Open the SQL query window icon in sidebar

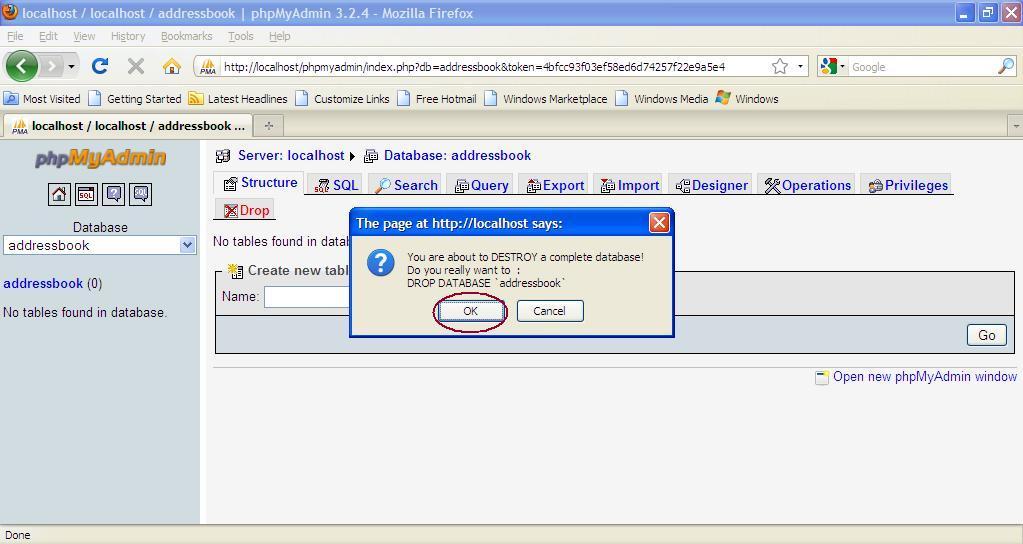pyautogui.click(x=86, y=194)
